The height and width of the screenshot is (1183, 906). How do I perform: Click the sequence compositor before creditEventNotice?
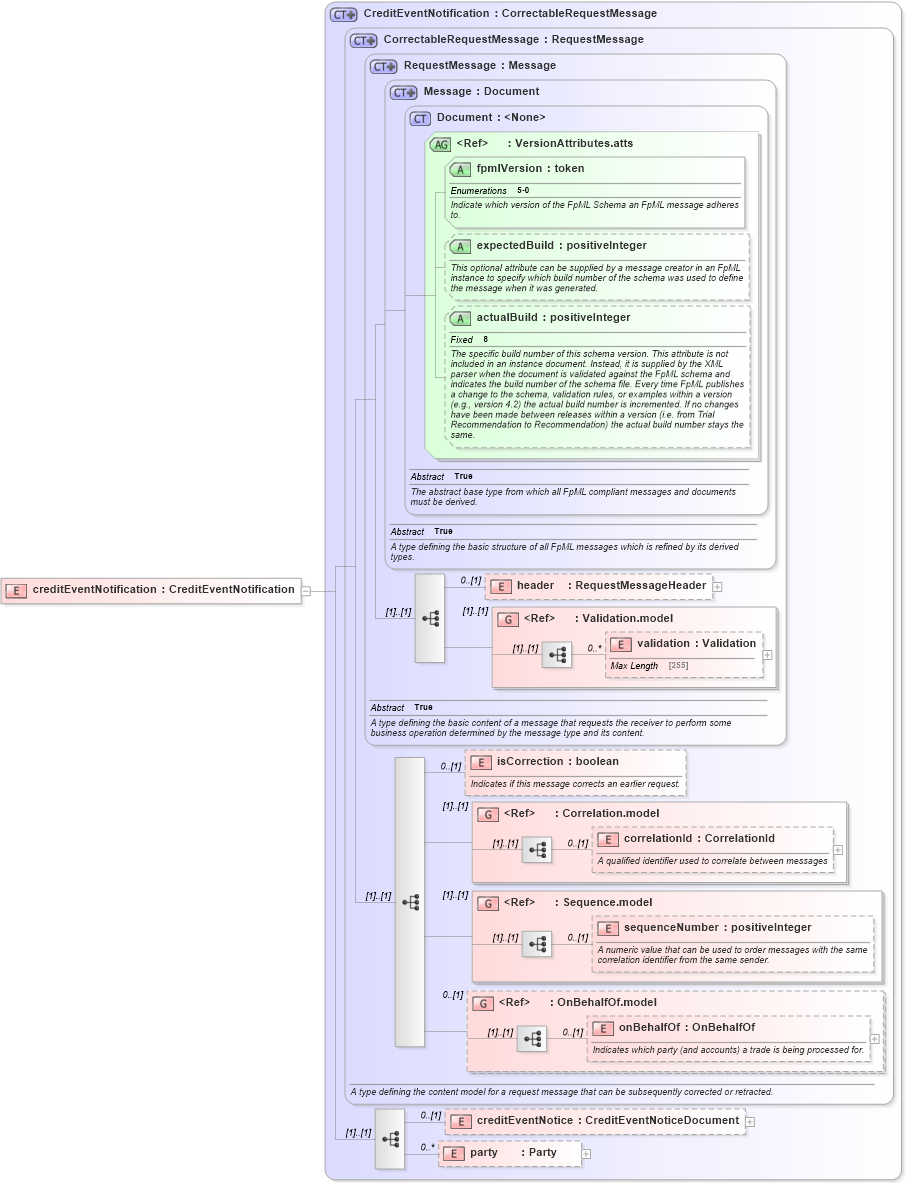click(390, 1139)
